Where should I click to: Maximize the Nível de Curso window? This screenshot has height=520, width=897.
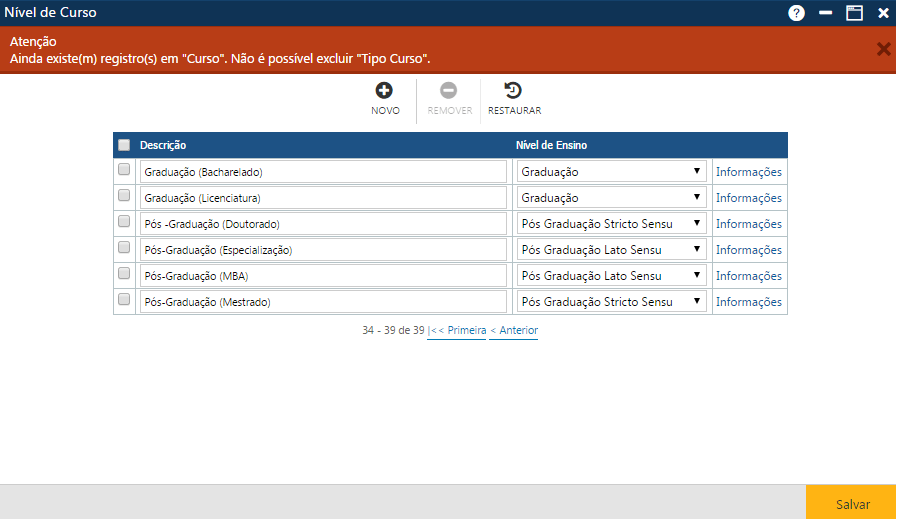click(x=854, y=13)
